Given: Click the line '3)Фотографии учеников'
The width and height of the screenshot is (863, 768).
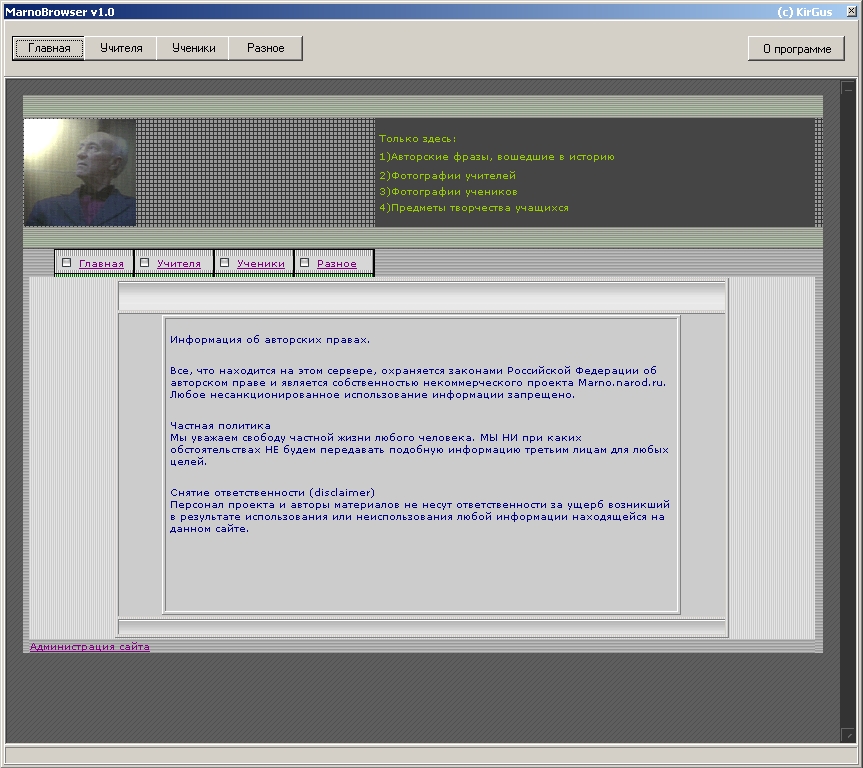Looking at the screenshot, I should tap(448, 192).
